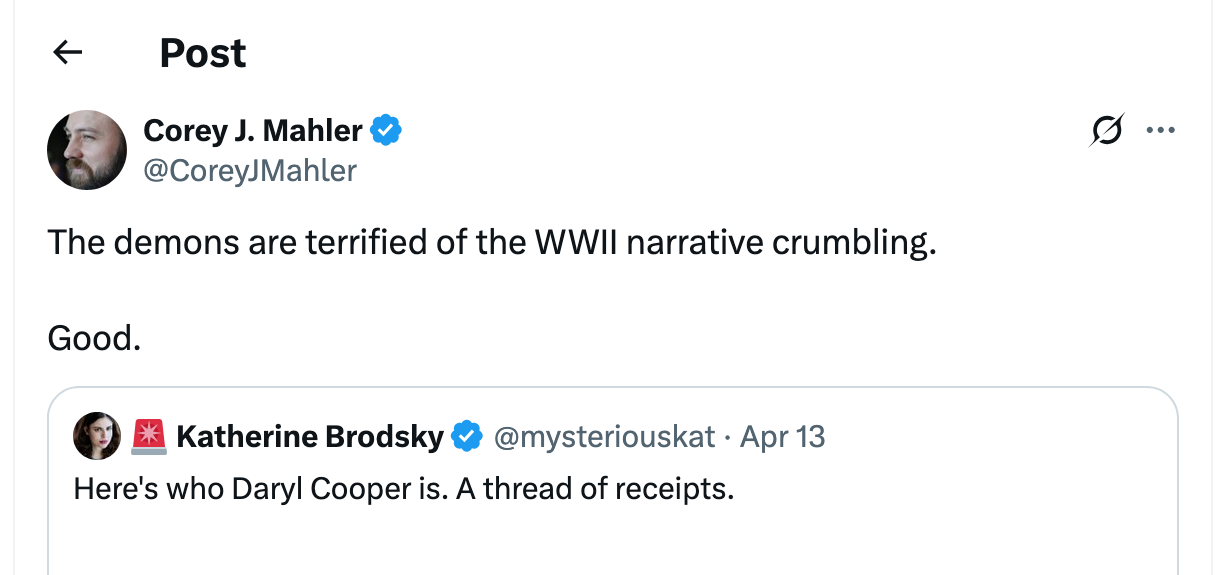This screenshot has height=575, width=1230.
Task: Click the red siren emoji icon
Action: (x=147, y=436)
